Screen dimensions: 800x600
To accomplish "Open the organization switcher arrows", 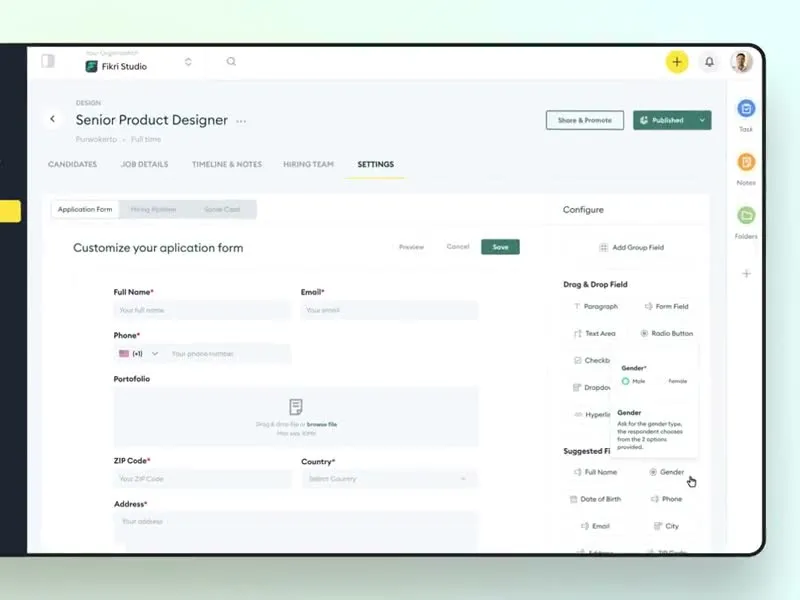I will (x=188, y=62).
